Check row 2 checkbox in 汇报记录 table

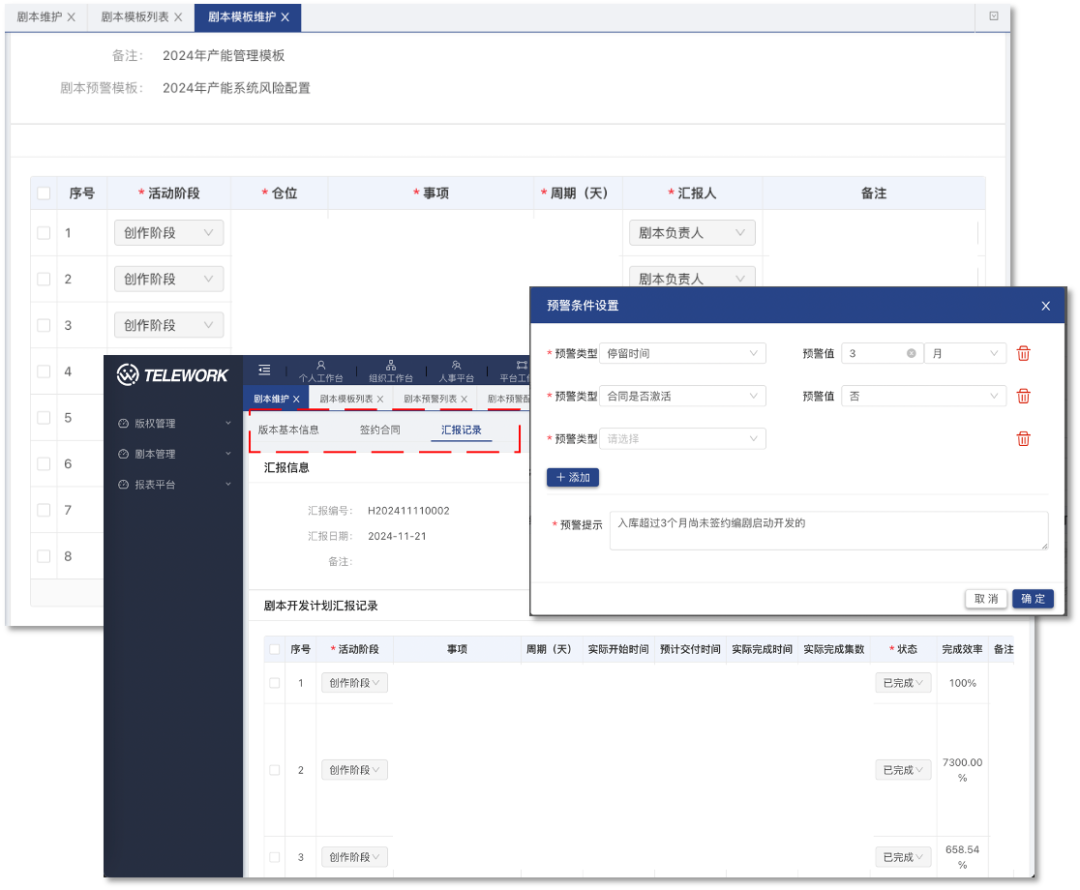tap(275, 769)
